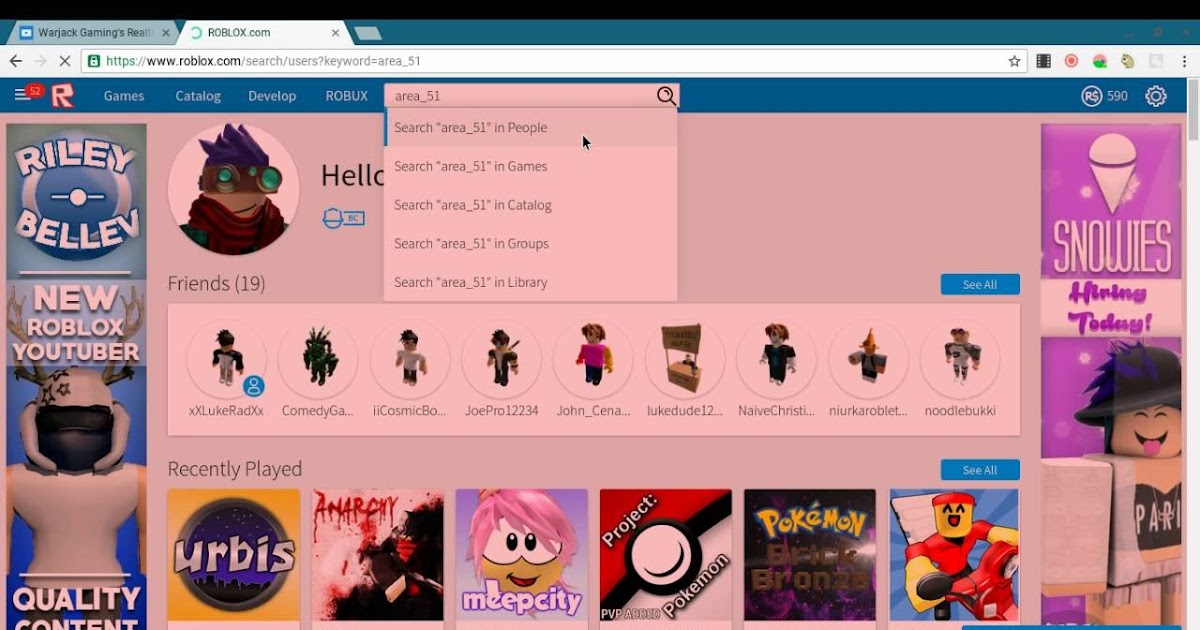Go back with the browser back arrow
The height and width of the screenshot is (630, 1200).
(15, 61)
